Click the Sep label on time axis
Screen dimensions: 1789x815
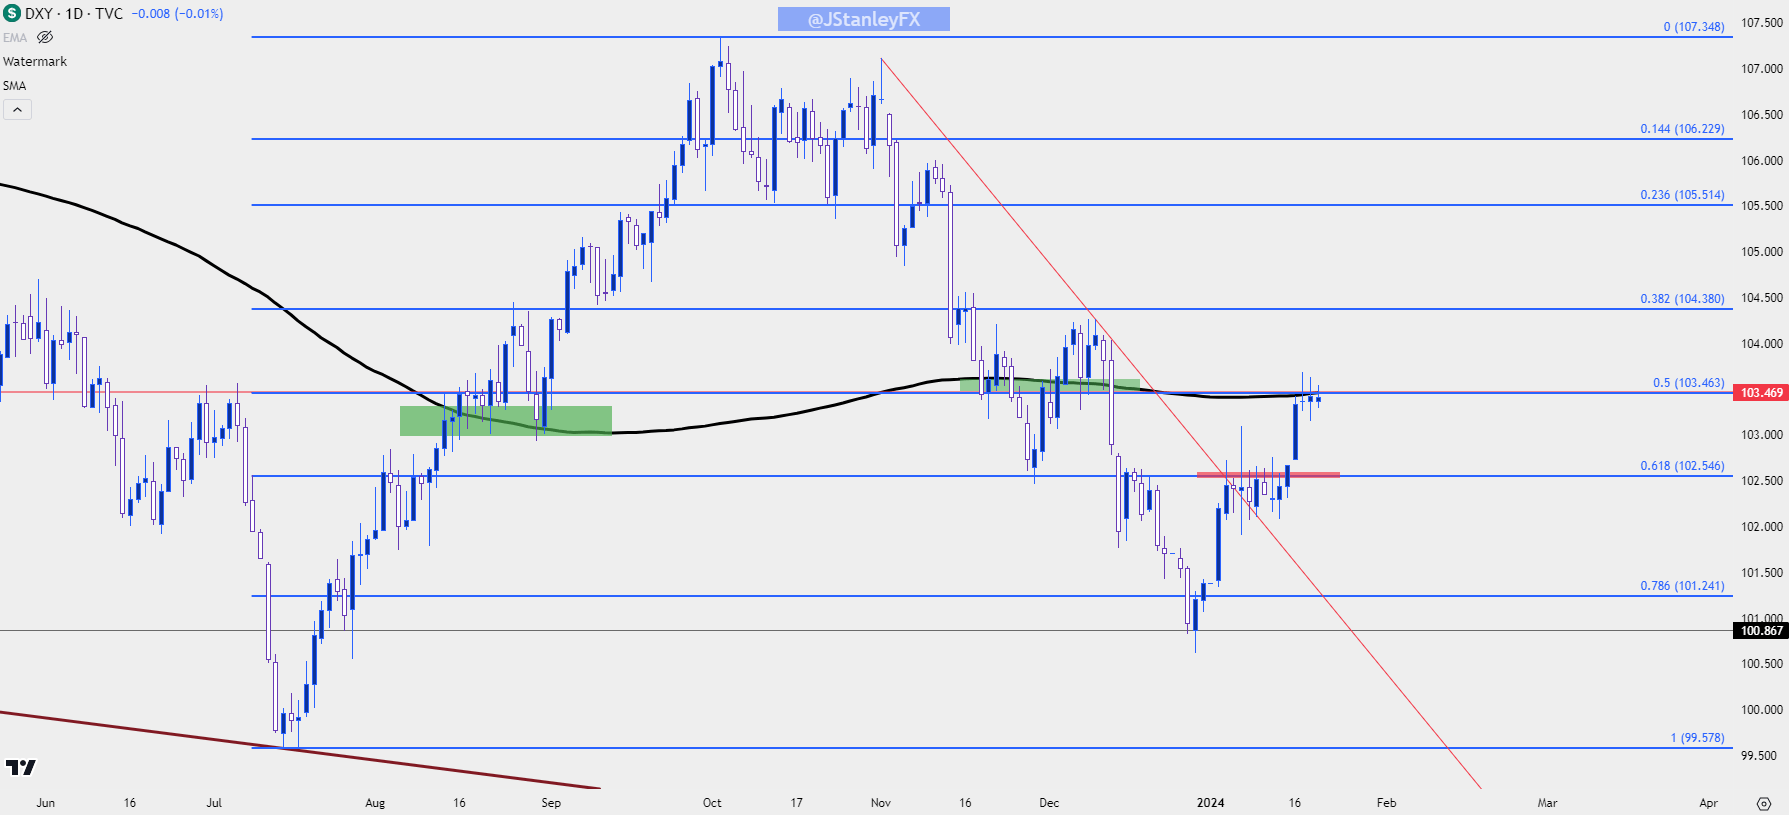[551, 803]
